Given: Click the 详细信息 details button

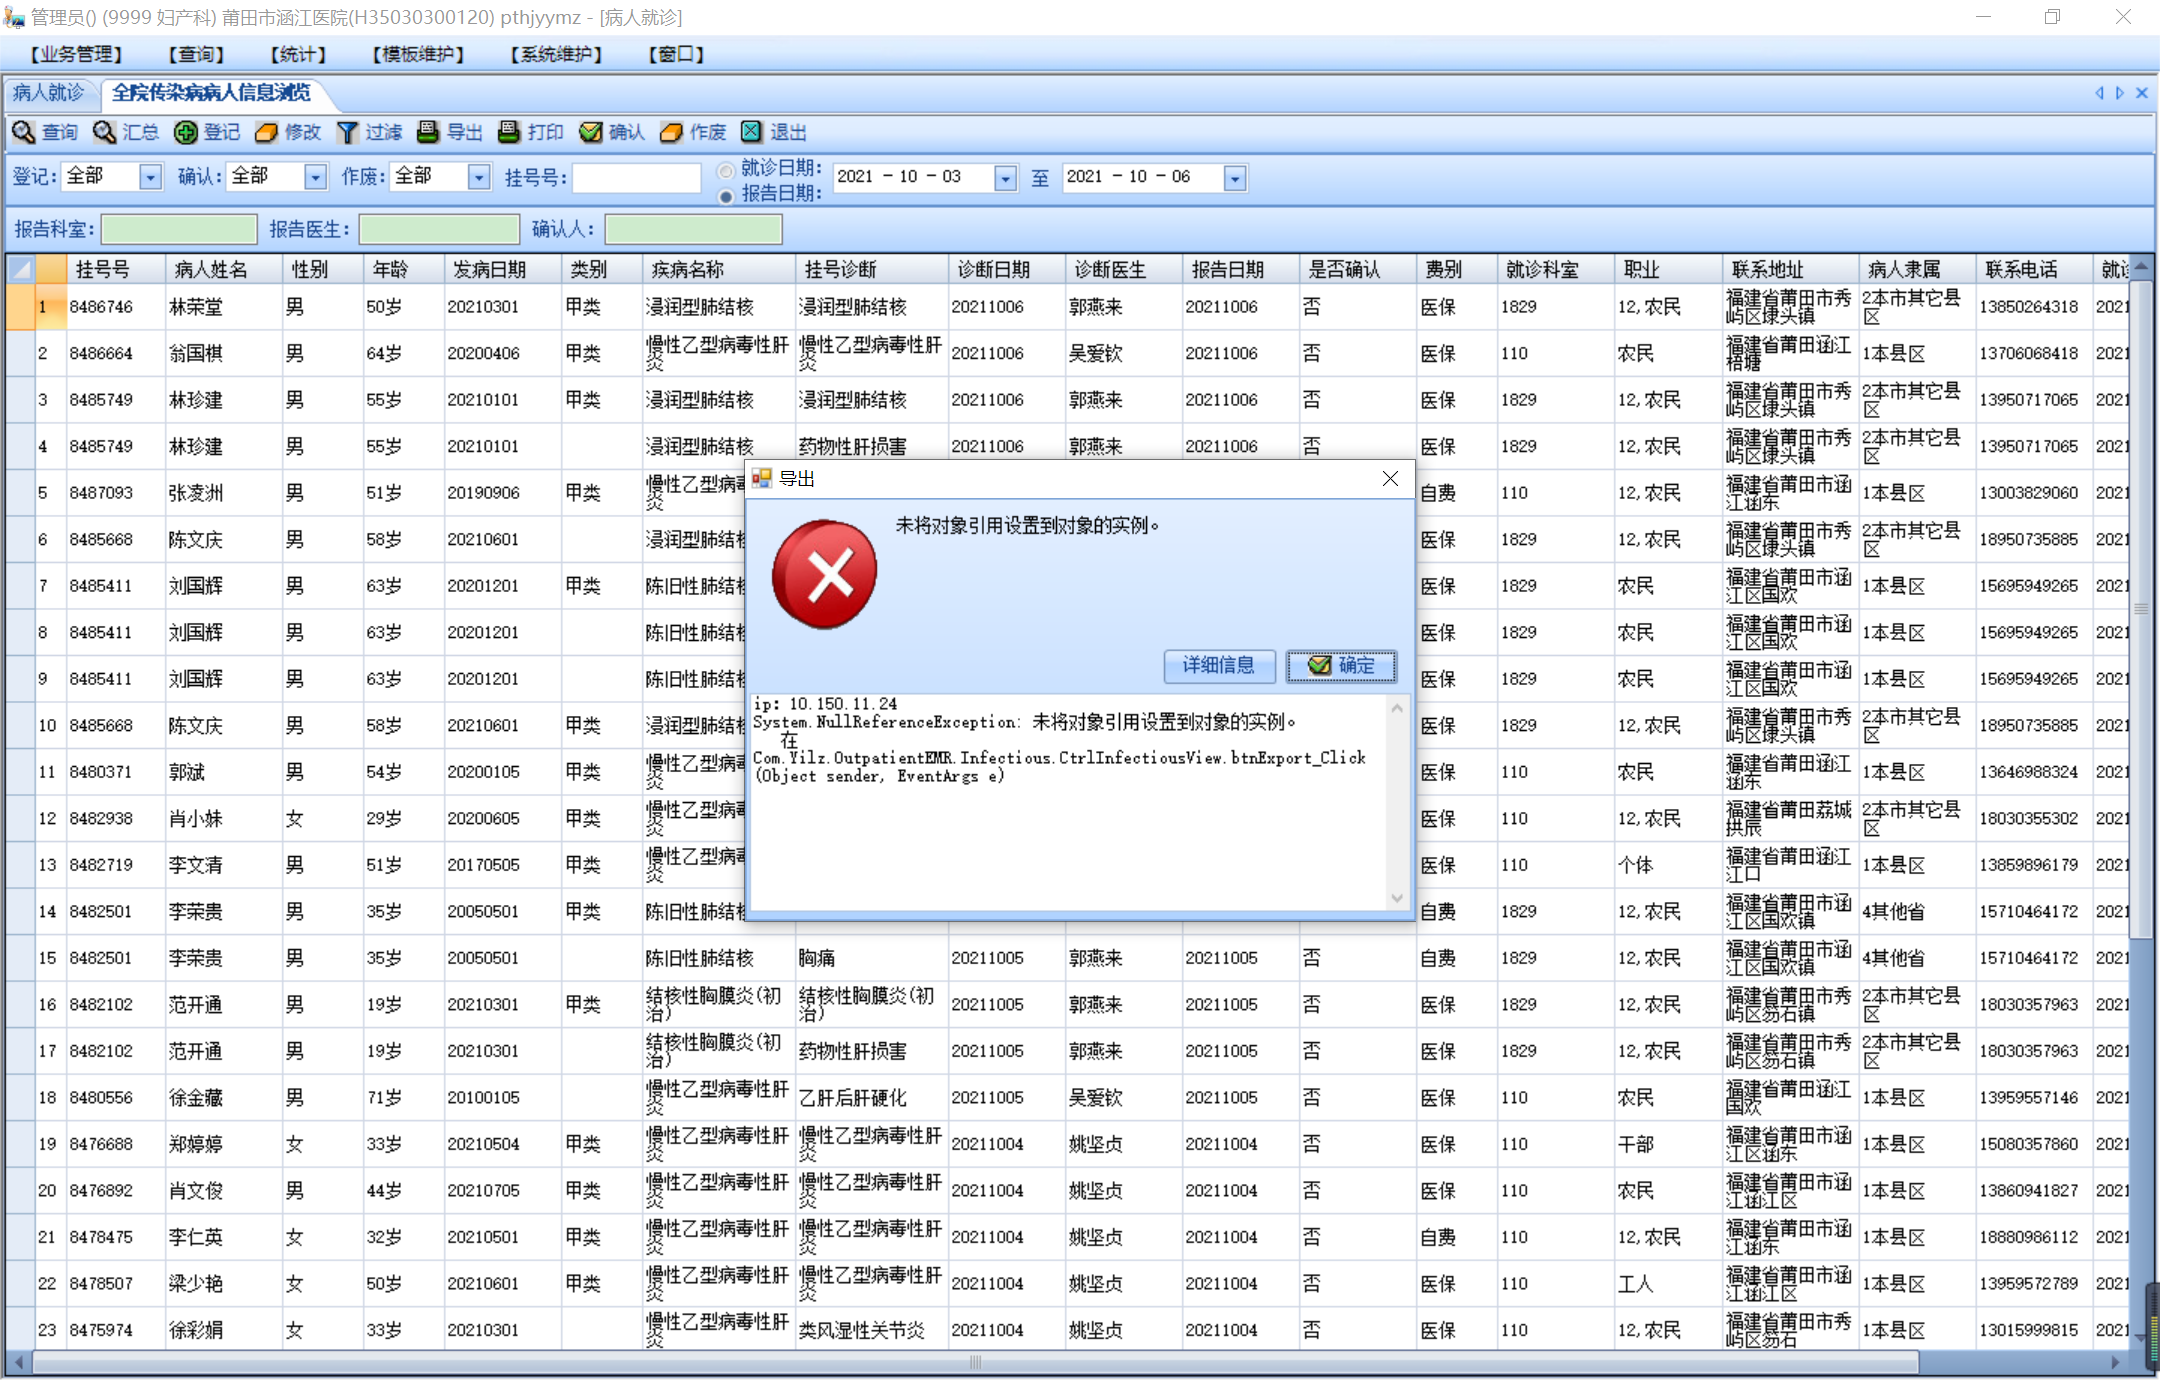Looking at the screenshot, I should pyautogui.click(x=1218, y=666).
